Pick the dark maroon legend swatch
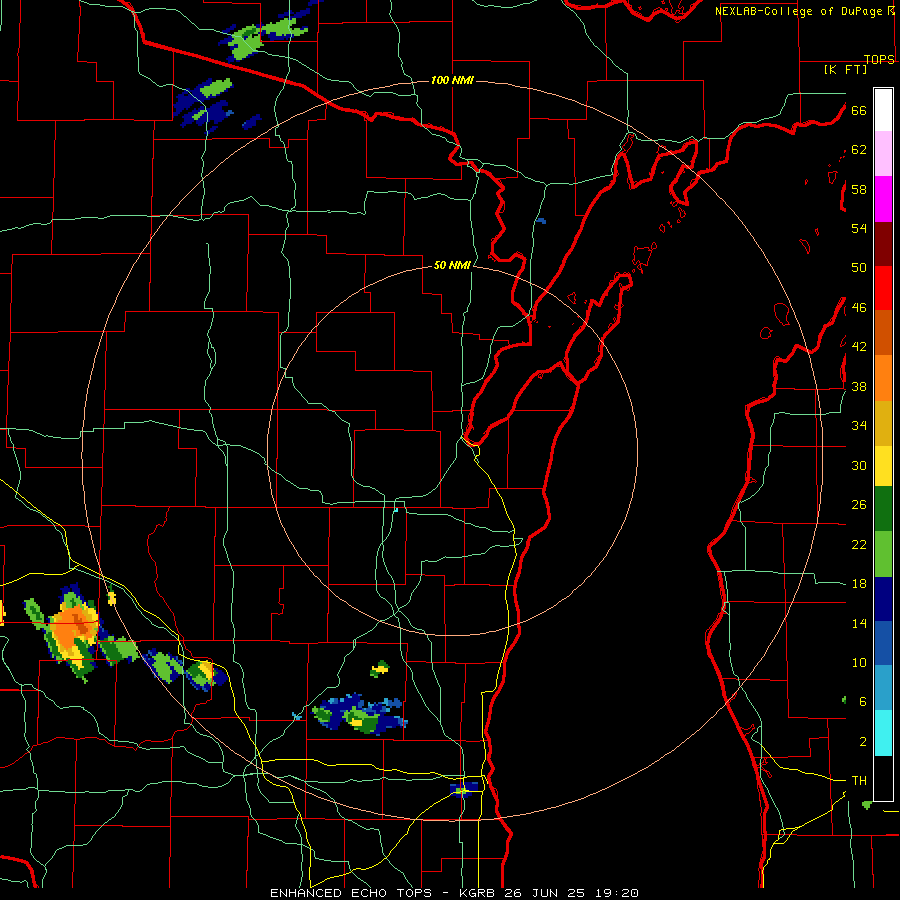 pos(883,244)
